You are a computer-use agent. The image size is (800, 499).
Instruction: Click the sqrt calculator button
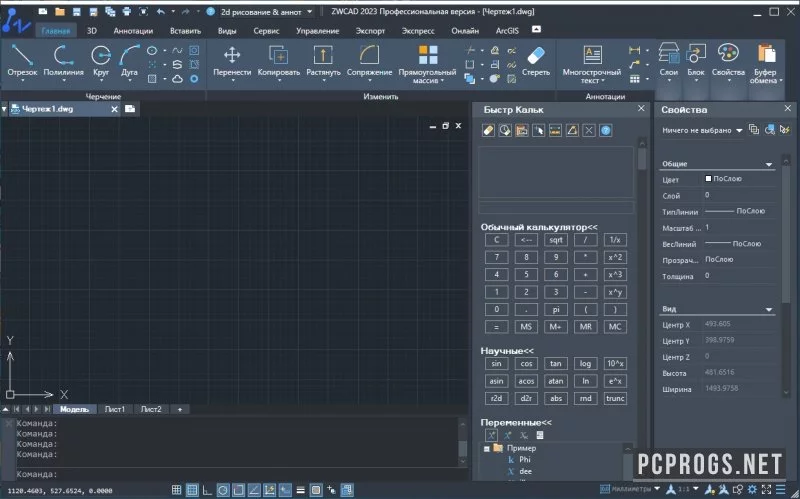tap(556, 240)
